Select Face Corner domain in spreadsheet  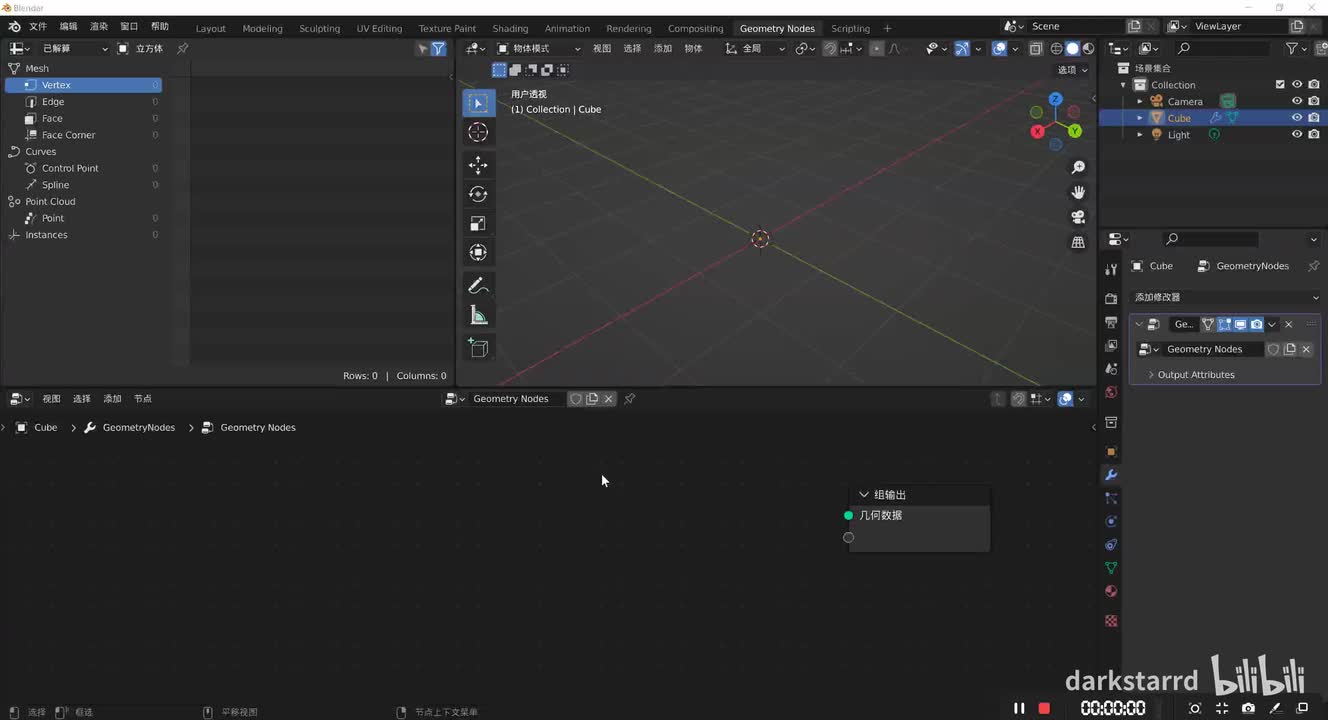point(83,135)
